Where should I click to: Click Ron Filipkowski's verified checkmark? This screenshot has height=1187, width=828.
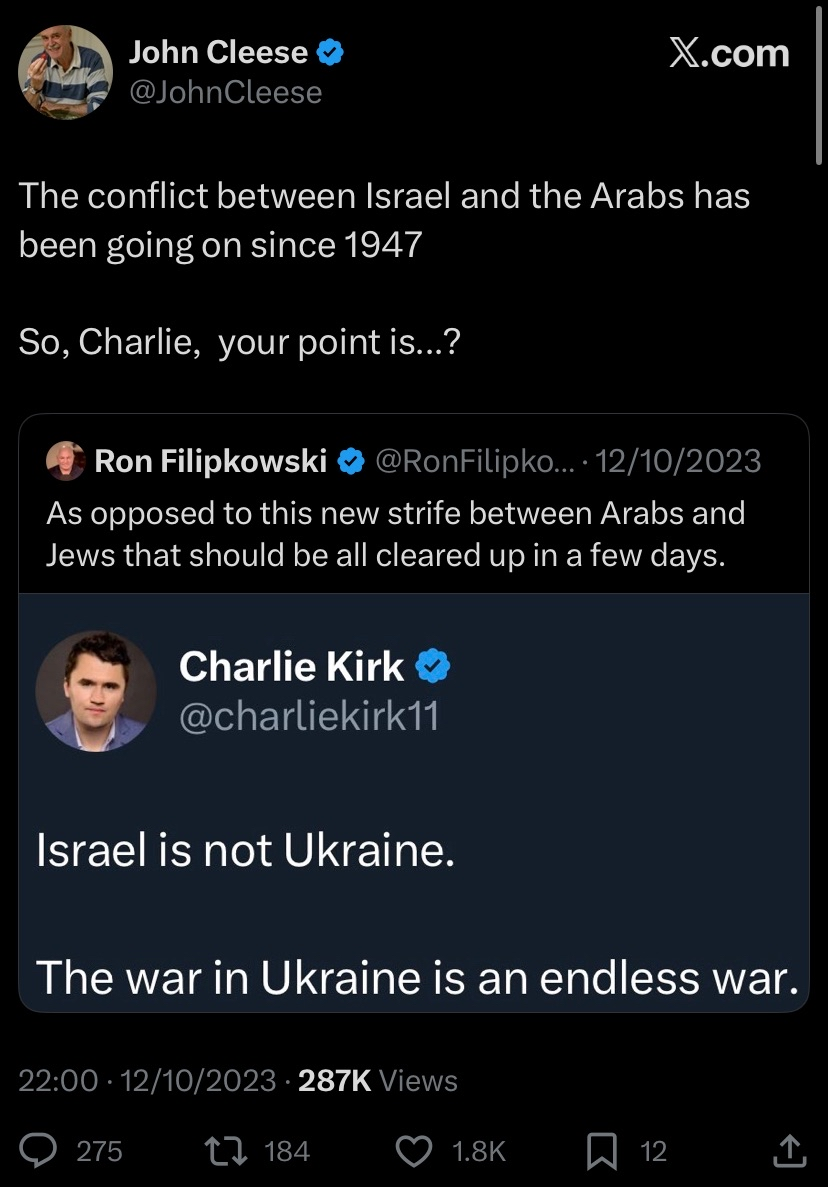point(350,461)
